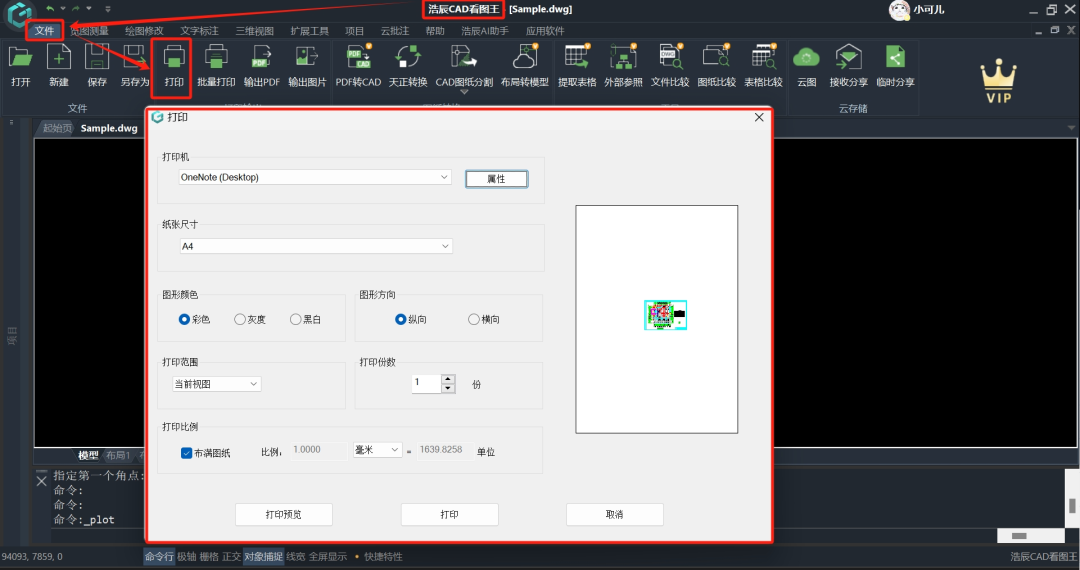Screen dimensions: 1080x570
Task: Click the 属性 properties button
Action: point(497,179)
